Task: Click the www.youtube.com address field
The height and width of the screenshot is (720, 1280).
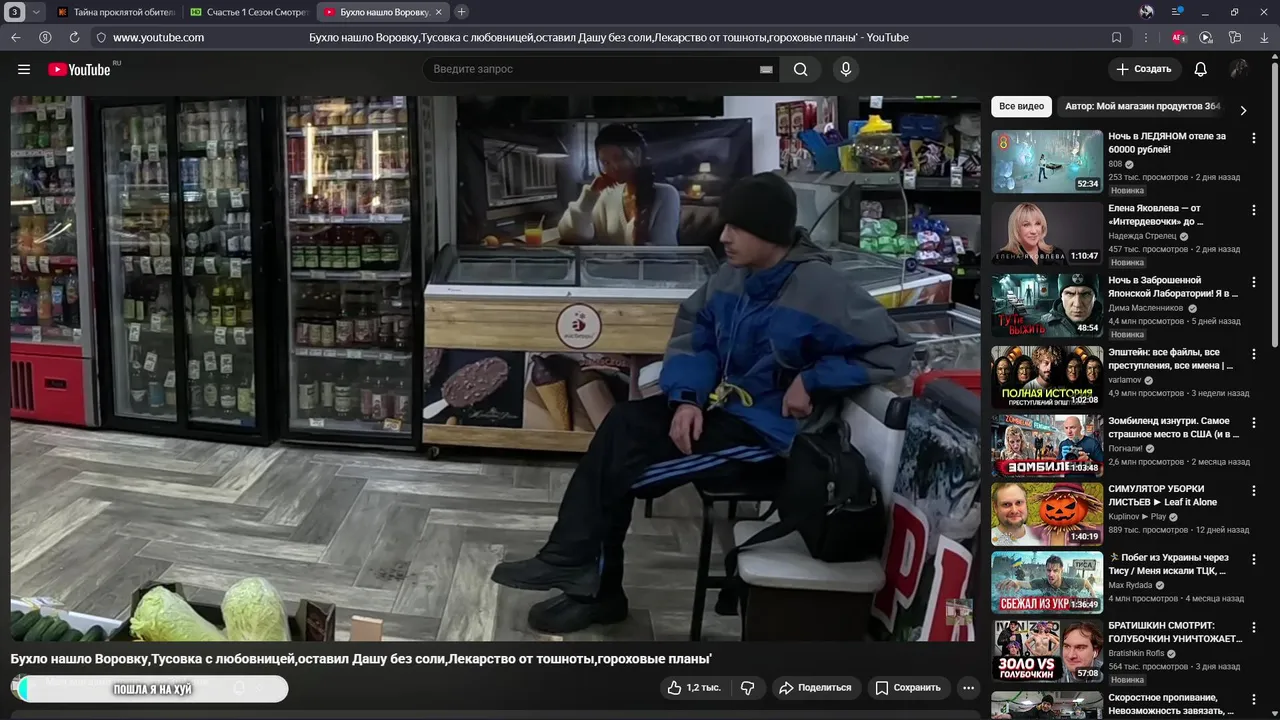Action: click(158, 37)
